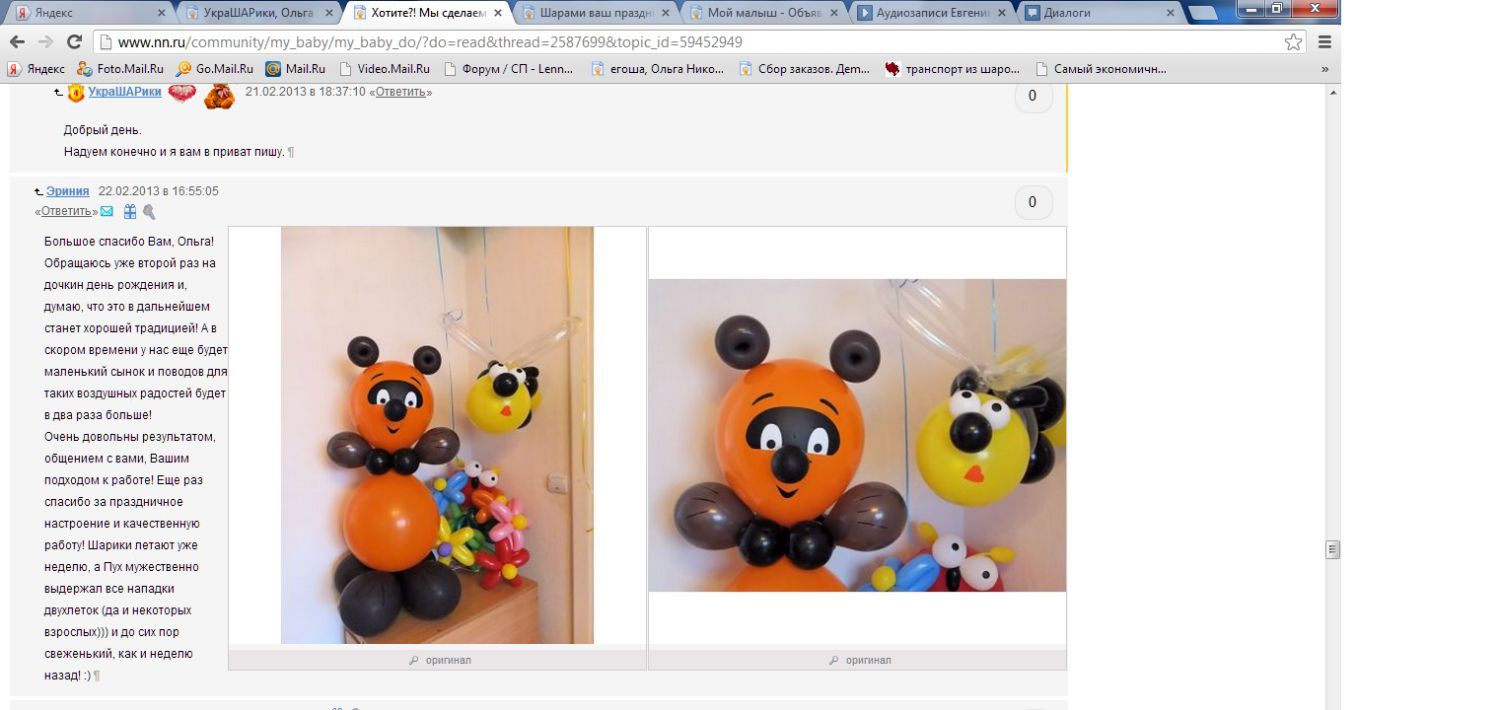
Task: Switch to the Яндекс tab
Action: click(x=88, y=13)
